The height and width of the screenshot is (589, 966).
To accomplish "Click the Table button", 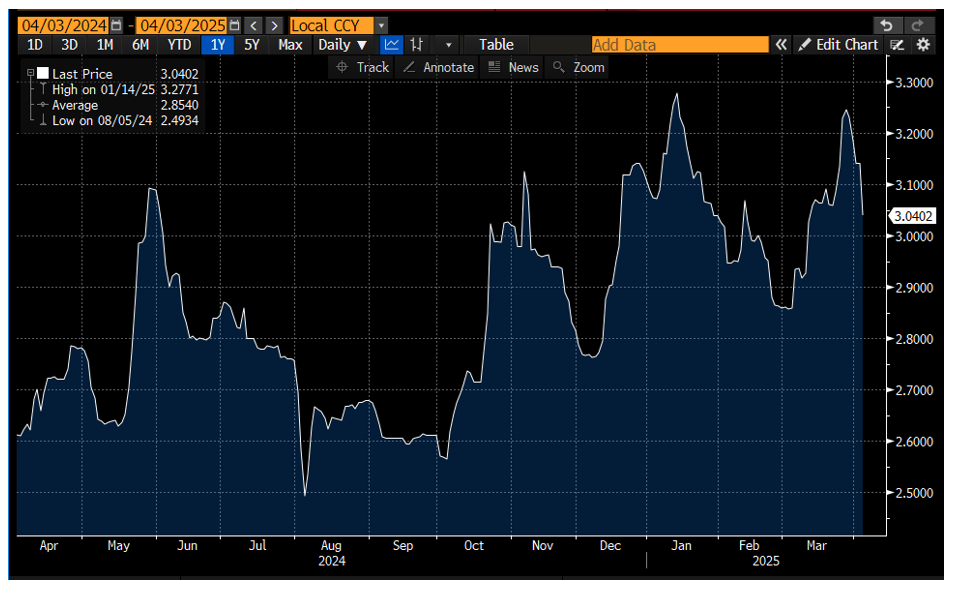I will click(x=495, y=44).
